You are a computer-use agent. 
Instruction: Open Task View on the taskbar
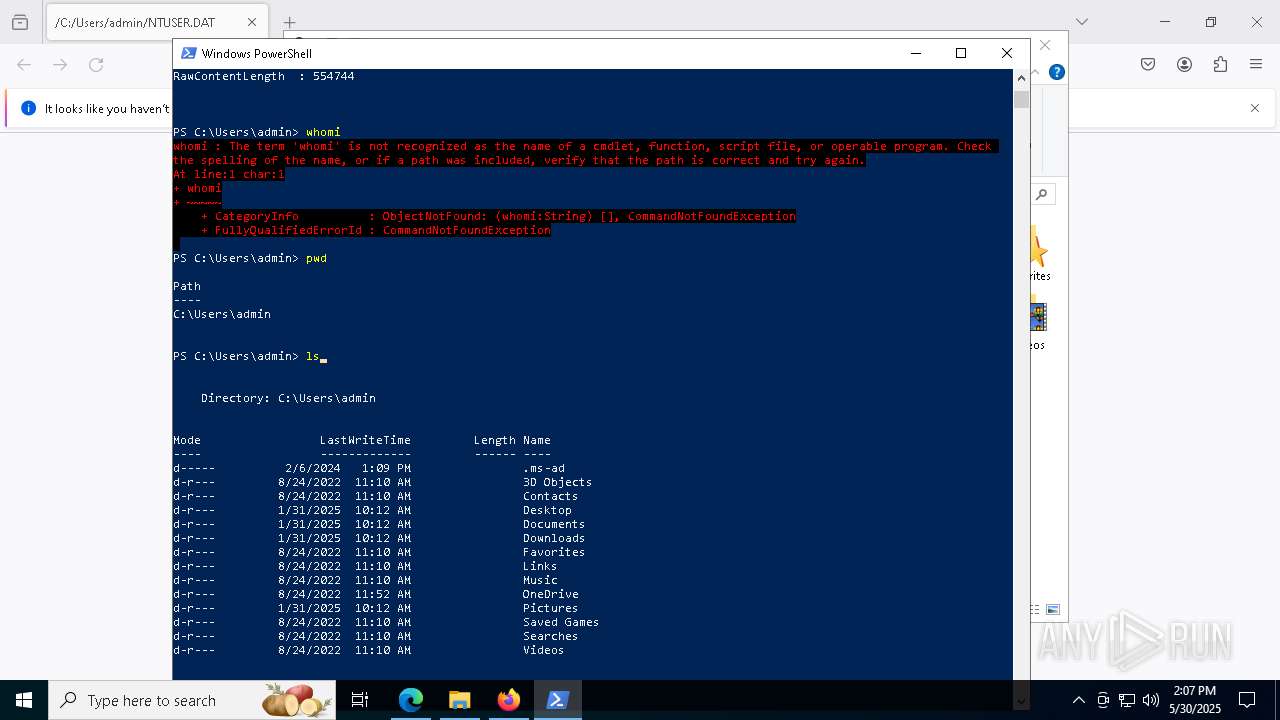[x=360, y=700]
